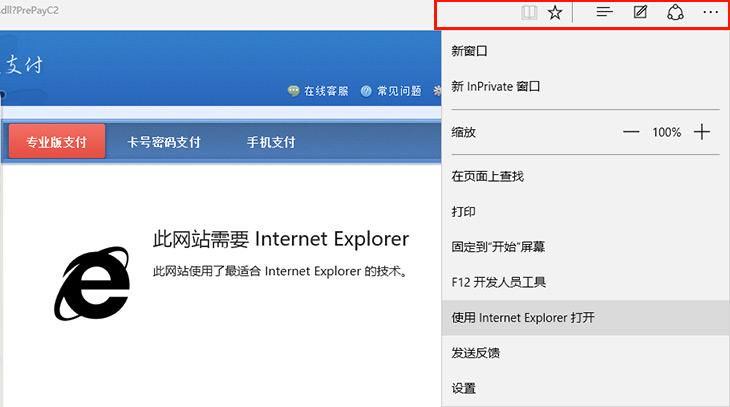Open Reading view book icon
This screenshot has height=407, width=730.
click(529, 13)
